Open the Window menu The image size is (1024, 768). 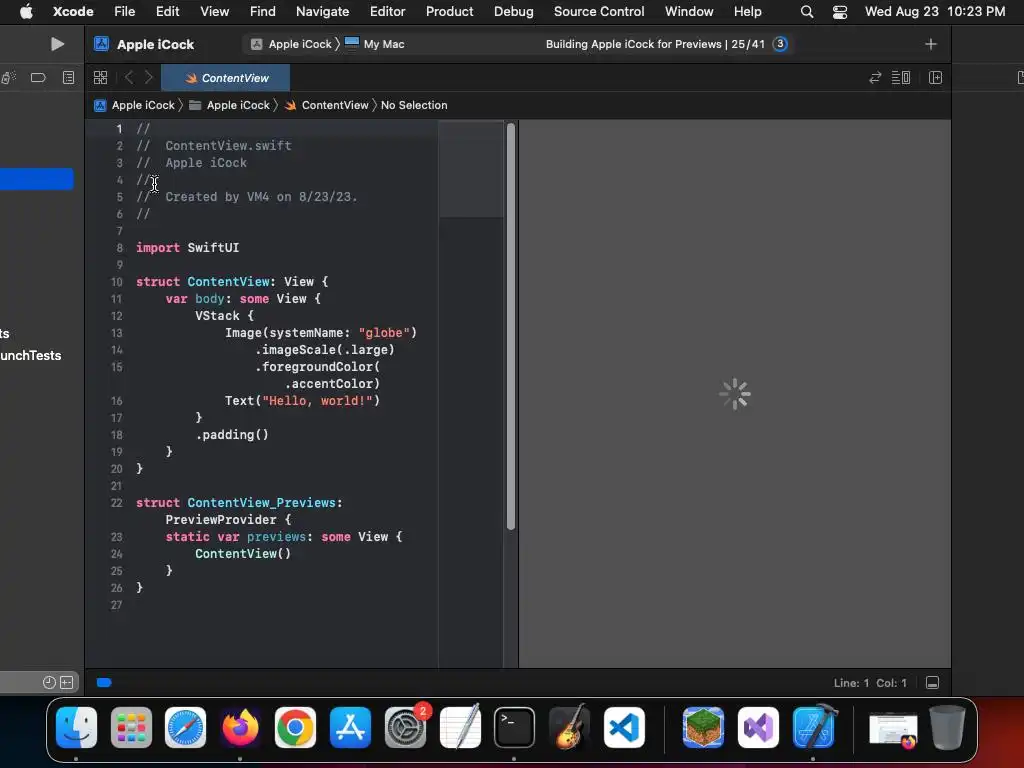tap(689, 11)
